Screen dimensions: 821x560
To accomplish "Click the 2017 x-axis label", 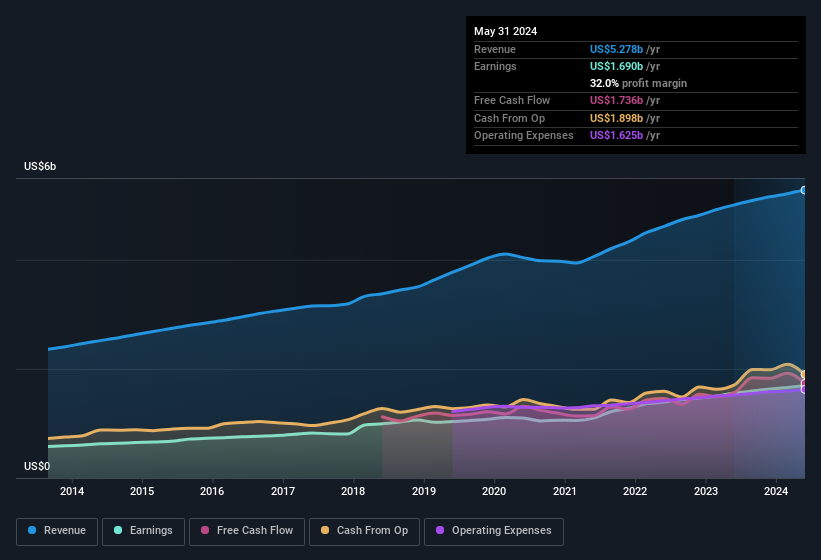I will 283,491.
